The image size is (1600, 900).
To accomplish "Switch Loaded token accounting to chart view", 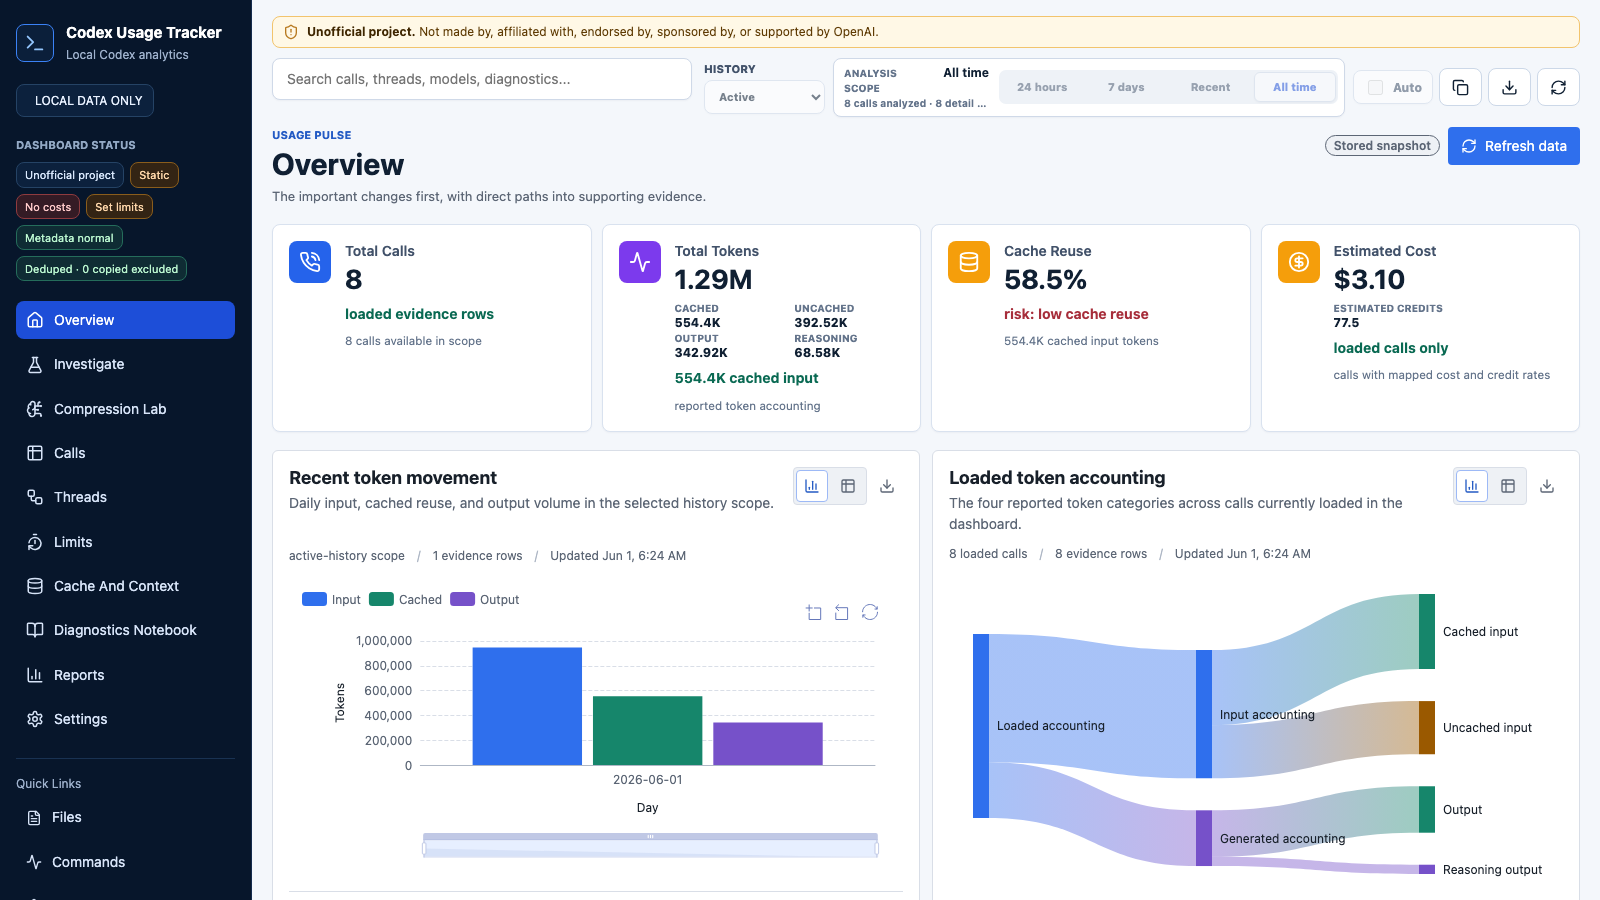I will [1472, 486].
